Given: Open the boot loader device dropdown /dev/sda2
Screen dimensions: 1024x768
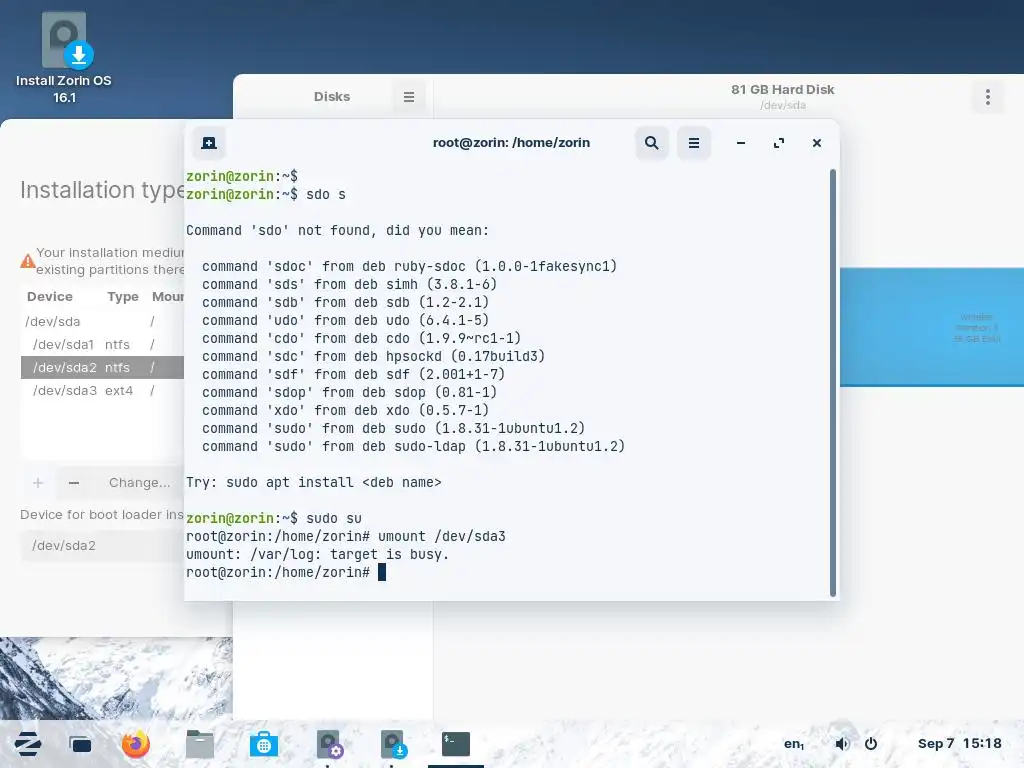Looking at the screenshot, I should [x=103, y=545].
